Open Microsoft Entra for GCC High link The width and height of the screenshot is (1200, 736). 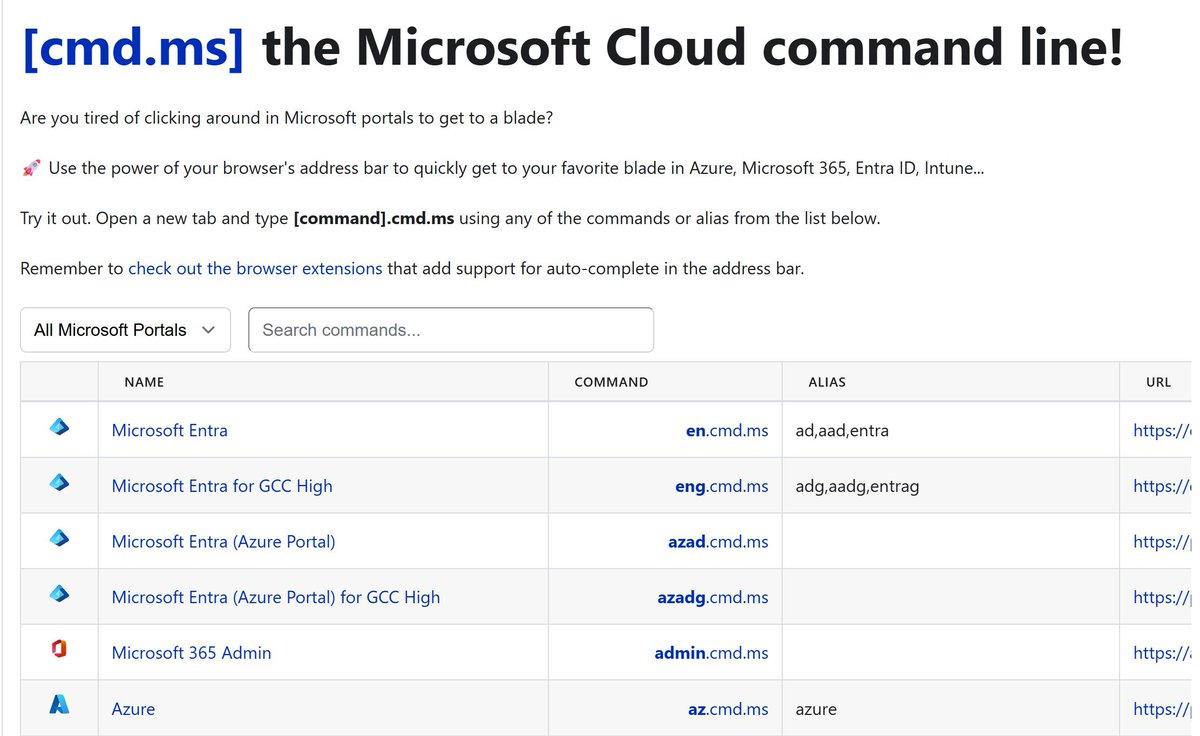pos(222,486)
